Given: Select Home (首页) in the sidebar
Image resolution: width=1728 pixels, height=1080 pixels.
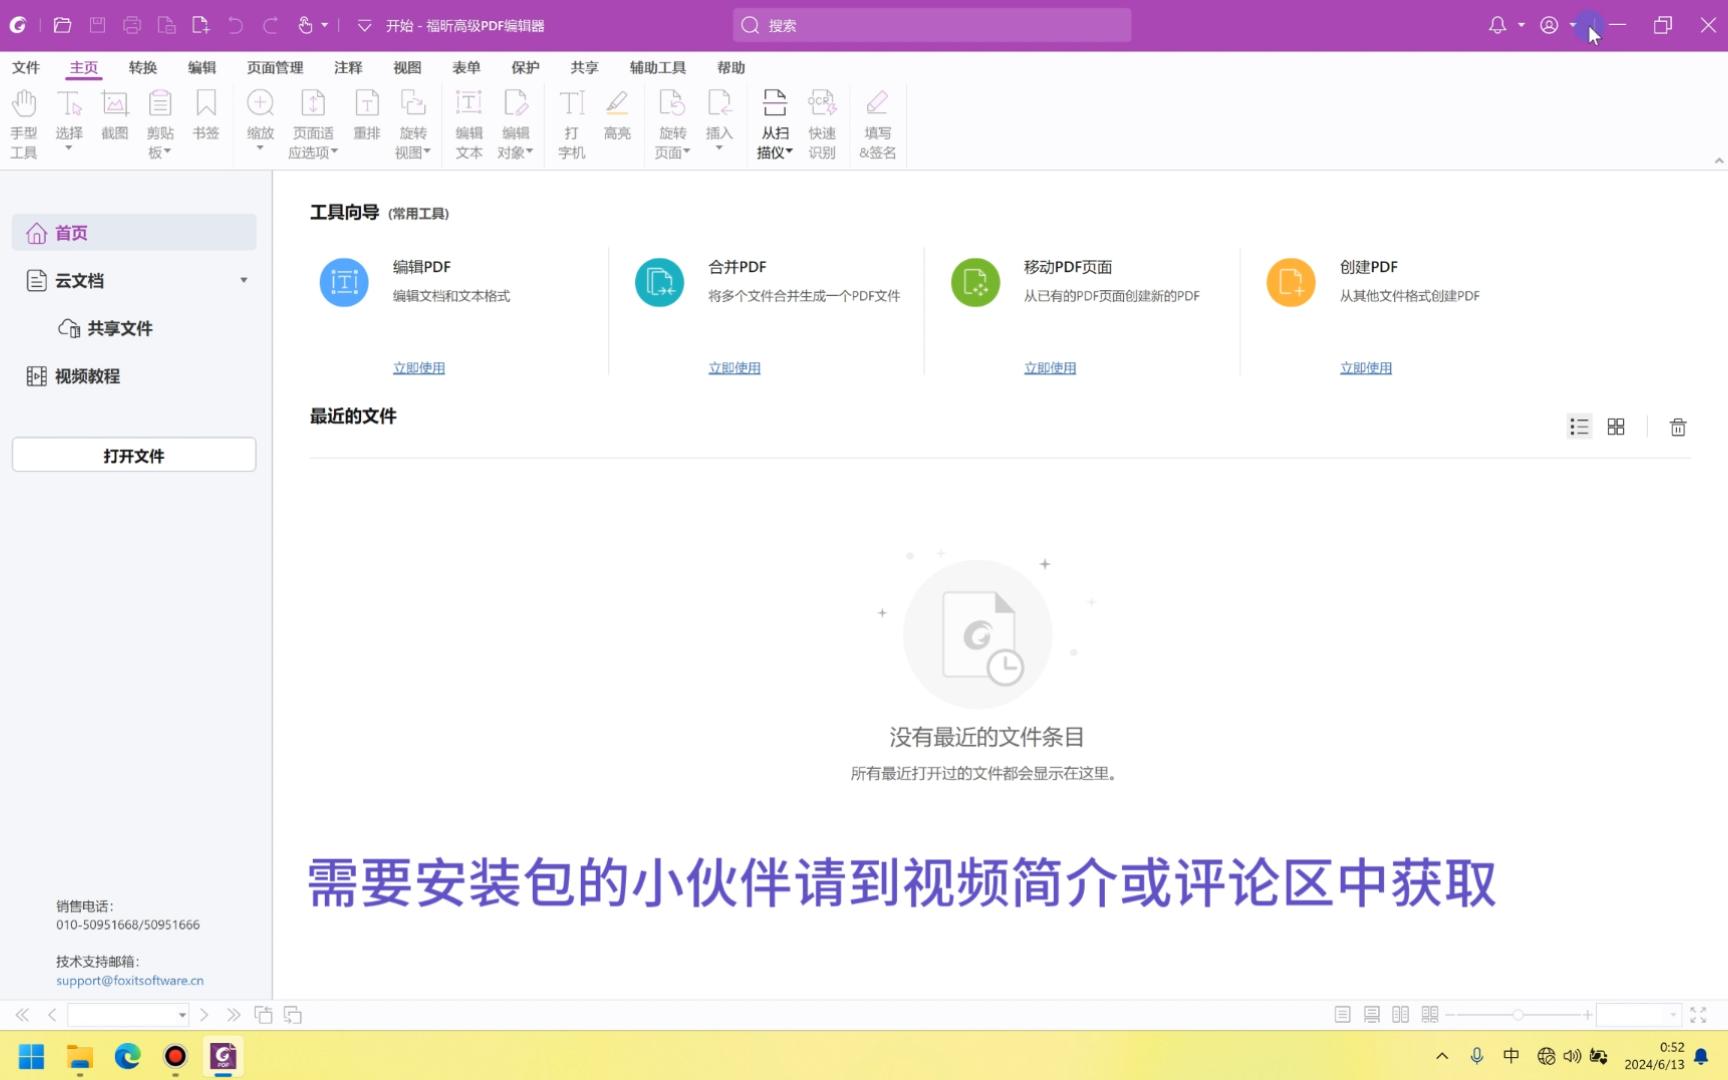Looking at the screenshot, I should click(134, 233).
